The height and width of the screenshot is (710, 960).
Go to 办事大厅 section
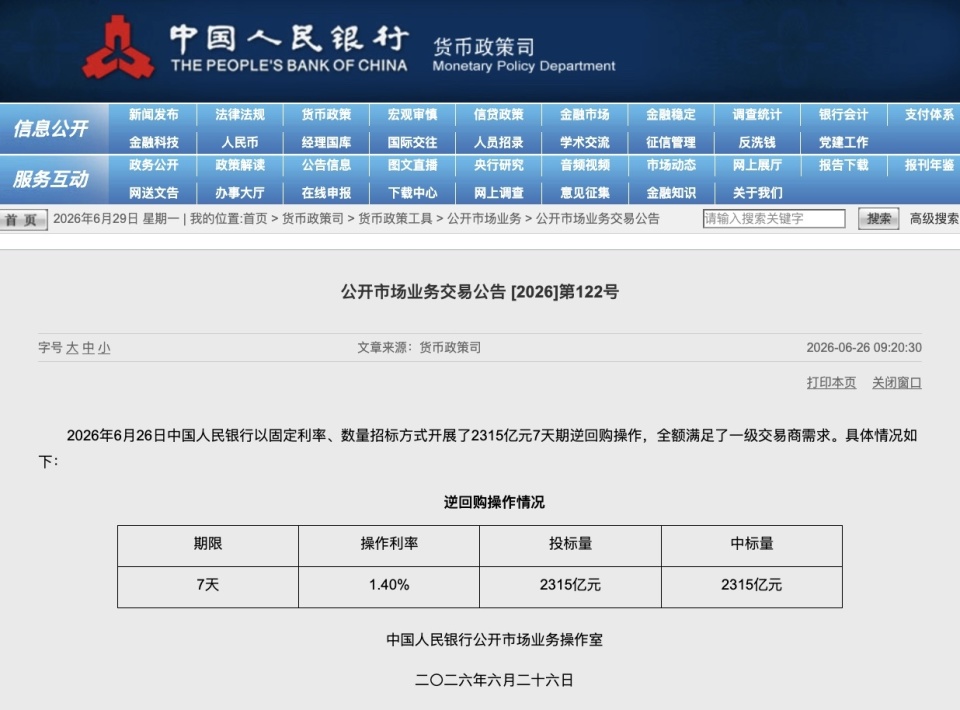240,193
